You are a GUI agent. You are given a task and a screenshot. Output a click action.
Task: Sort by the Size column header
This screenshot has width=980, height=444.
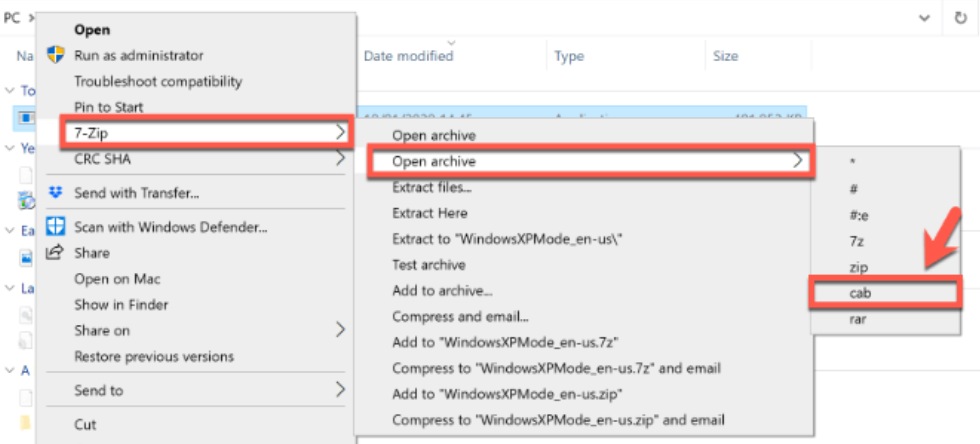(x=726, y=56)
